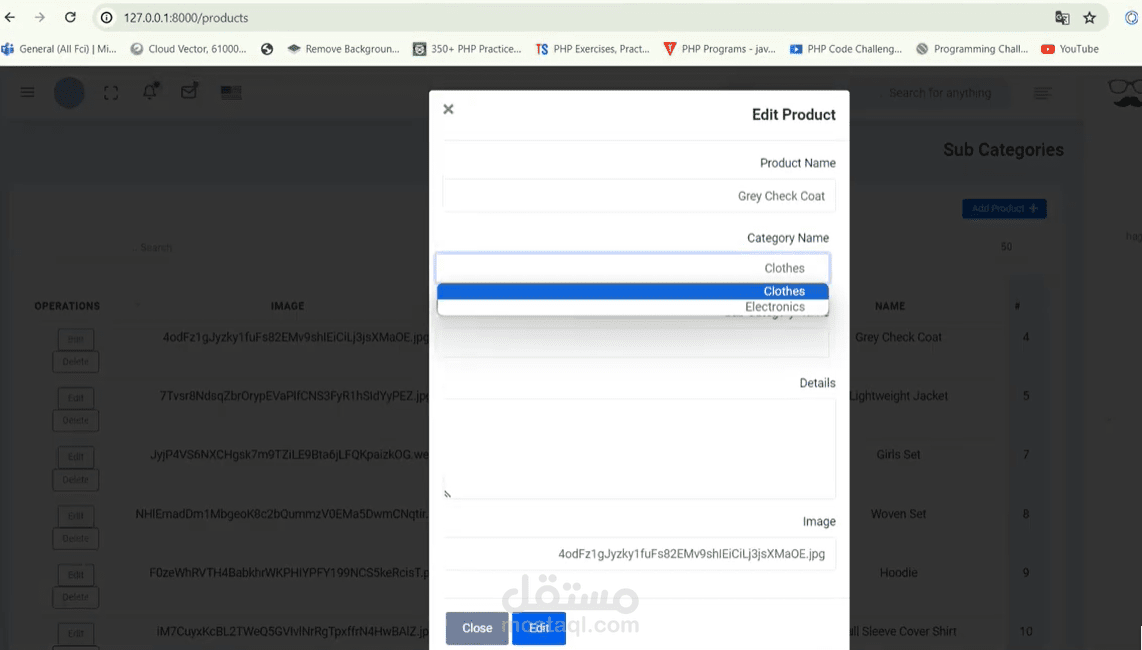Bookmark this page with the star icon
Screen dimensions: 1142x650
coord(1090,17)
